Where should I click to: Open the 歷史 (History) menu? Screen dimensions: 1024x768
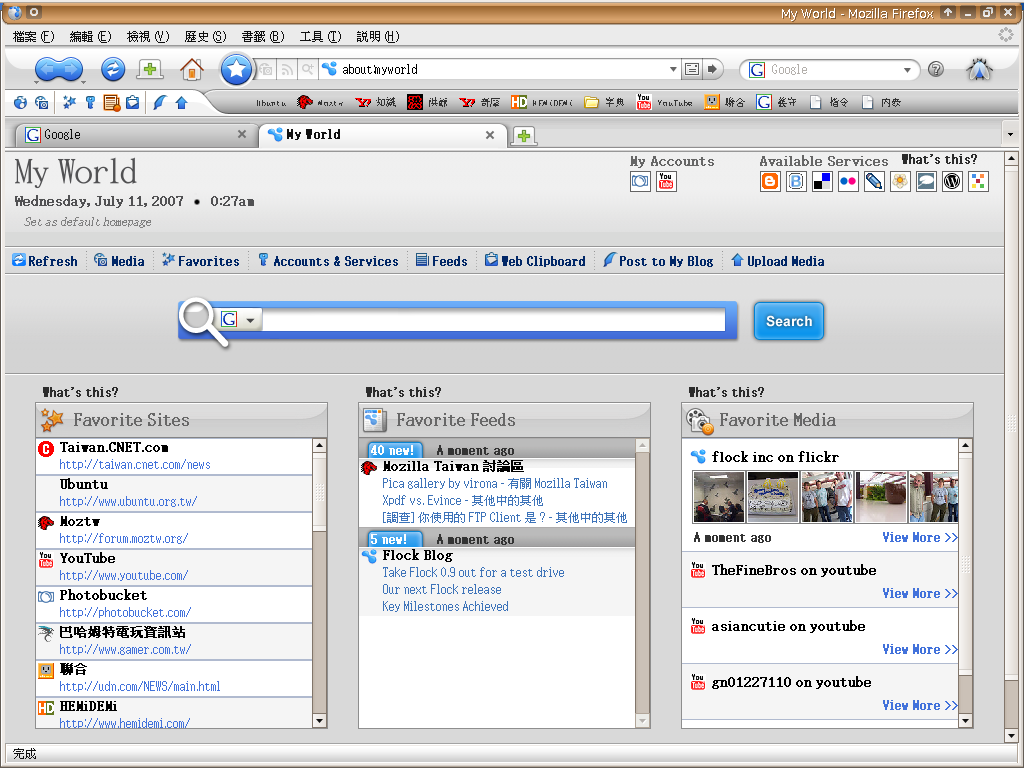point(205,37)
